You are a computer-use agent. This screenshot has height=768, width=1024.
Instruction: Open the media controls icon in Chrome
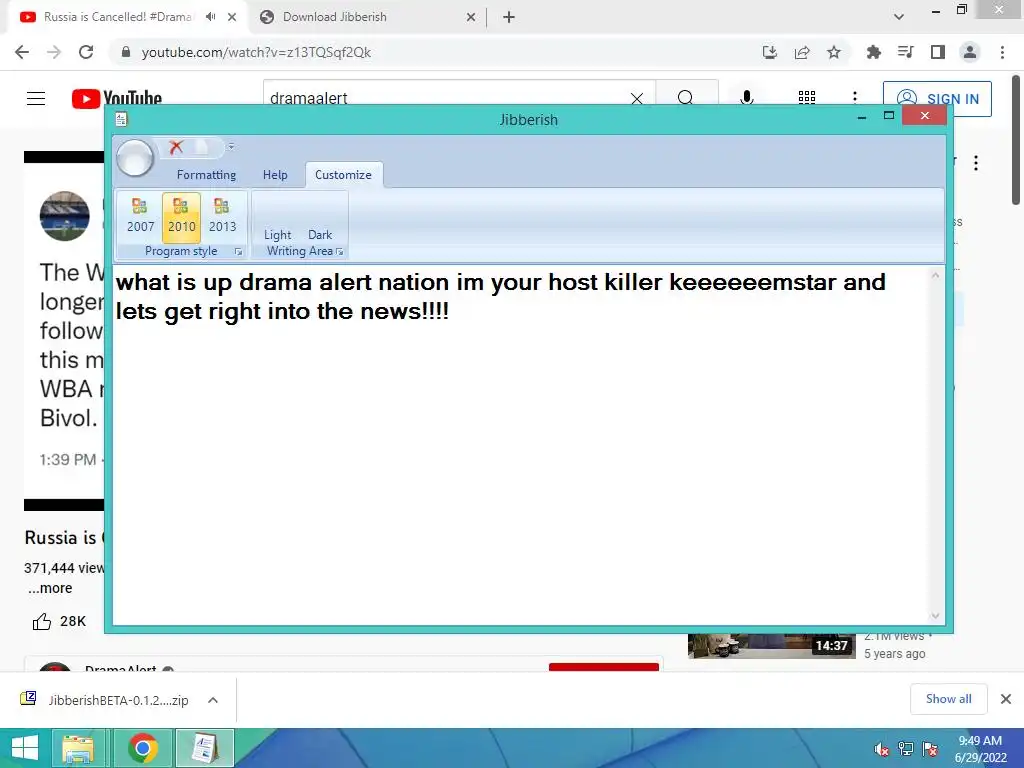coord(905,52)
